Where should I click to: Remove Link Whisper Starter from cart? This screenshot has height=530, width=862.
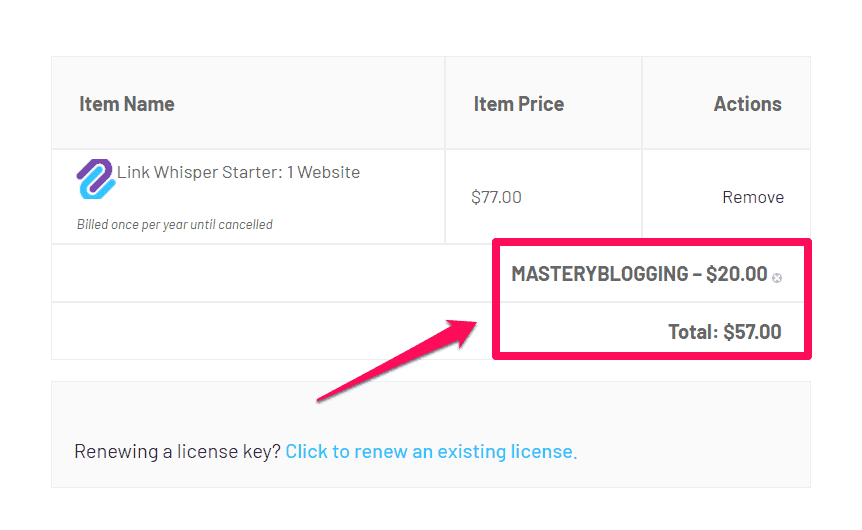[x=752, y=197]
